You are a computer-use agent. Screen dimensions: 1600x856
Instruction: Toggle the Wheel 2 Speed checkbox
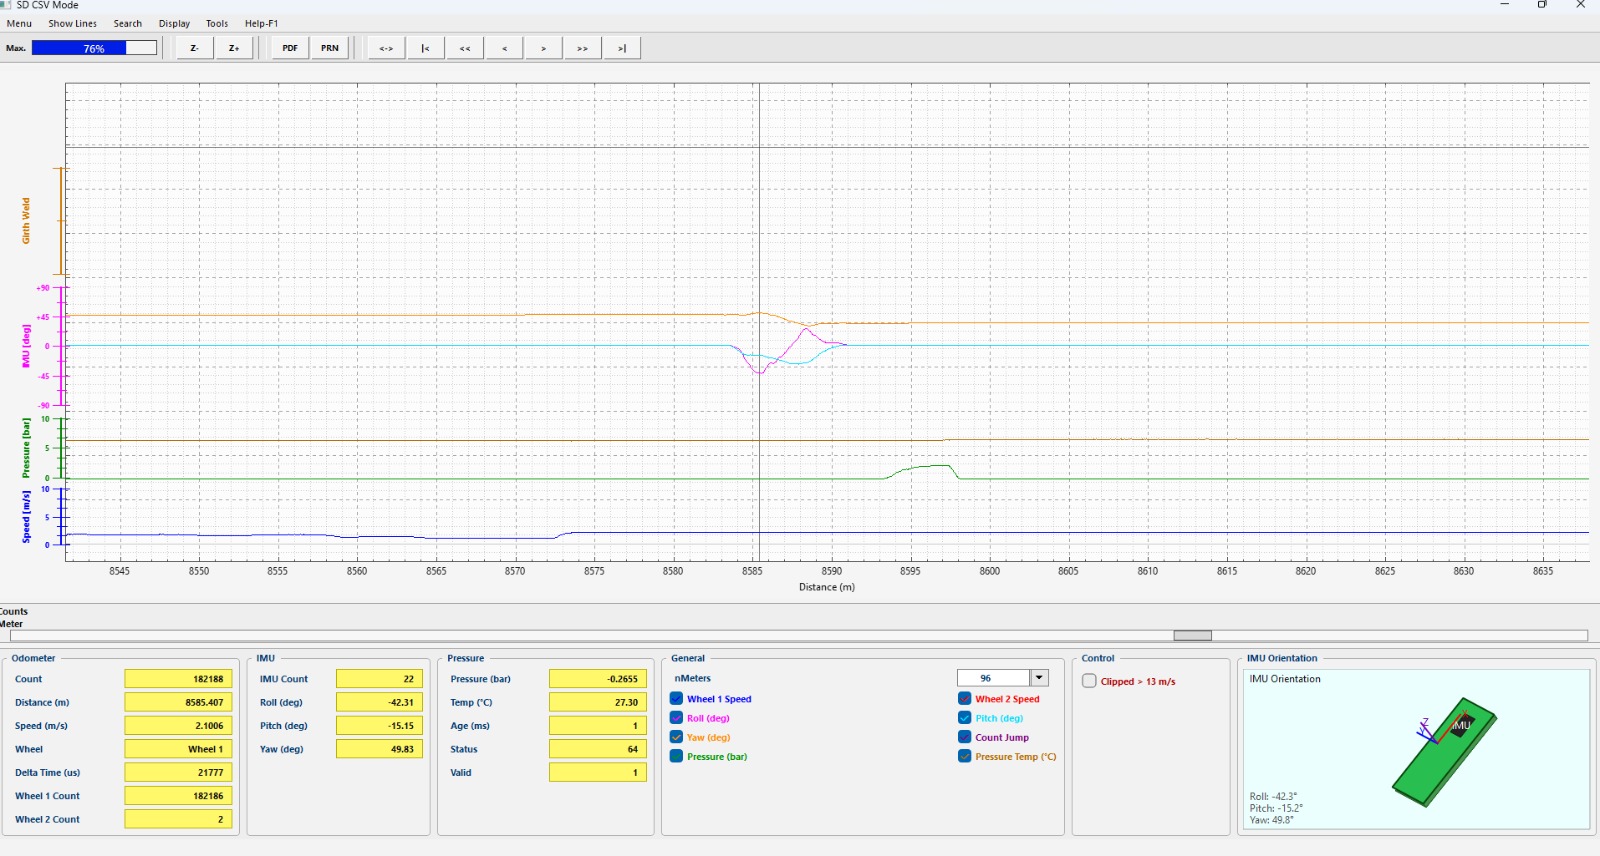click(x=965, y=699)
